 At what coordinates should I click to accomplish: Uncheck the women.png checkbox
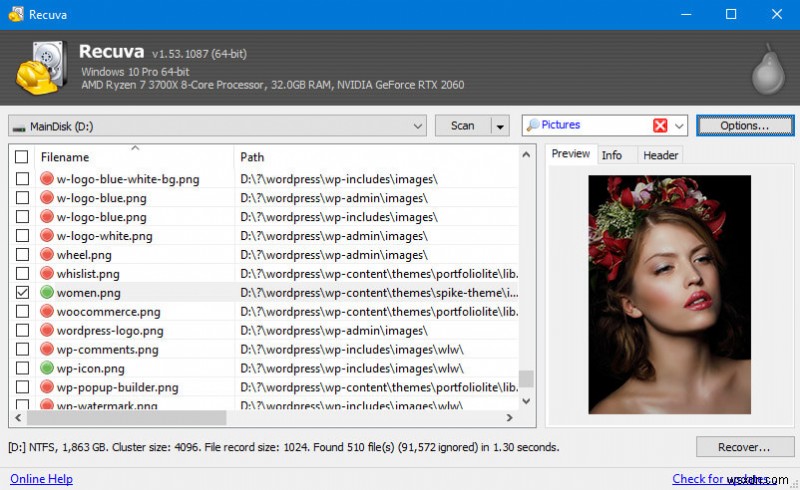pyautogui.click(x=22, y=292)
